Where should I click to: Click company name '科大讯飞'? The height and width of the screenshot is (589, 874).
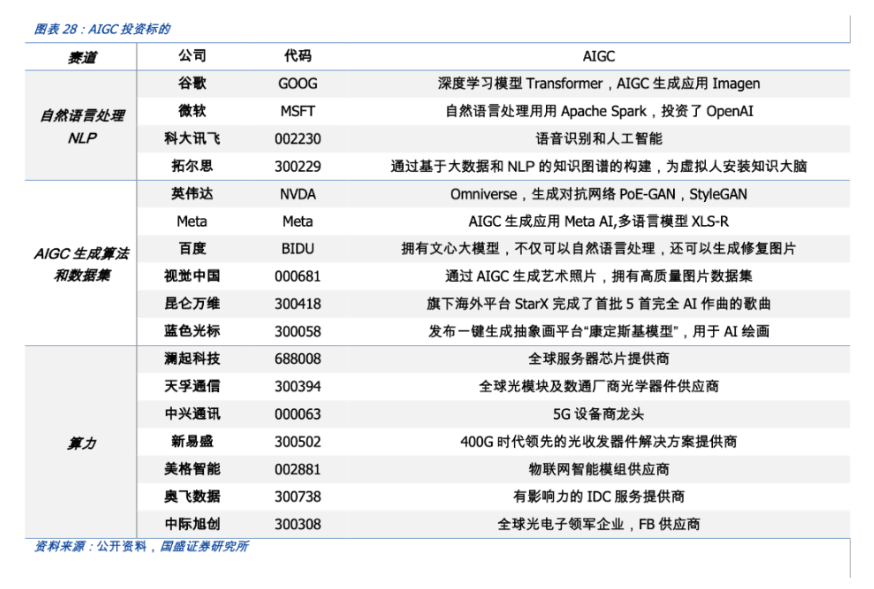[x=192, y=138]
